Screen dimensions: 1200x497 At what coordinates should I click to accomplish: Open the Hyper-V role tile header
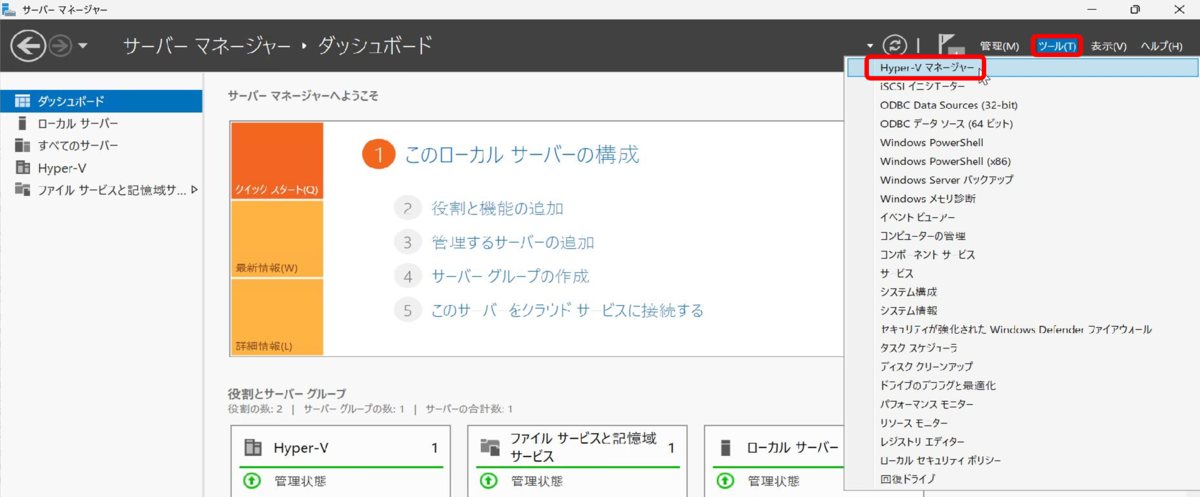(340, 448)
